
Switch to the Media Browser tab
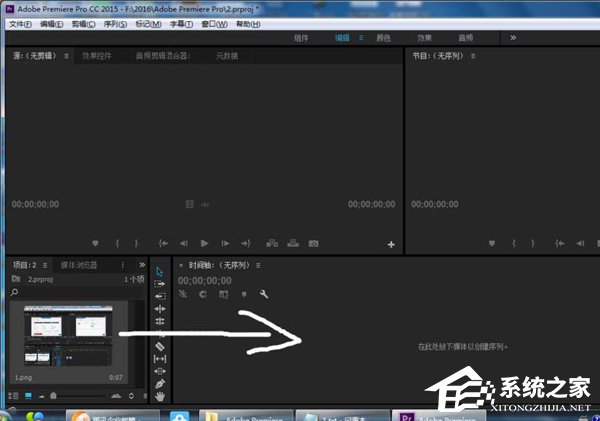pyautogui.click(x=79, y=265)
